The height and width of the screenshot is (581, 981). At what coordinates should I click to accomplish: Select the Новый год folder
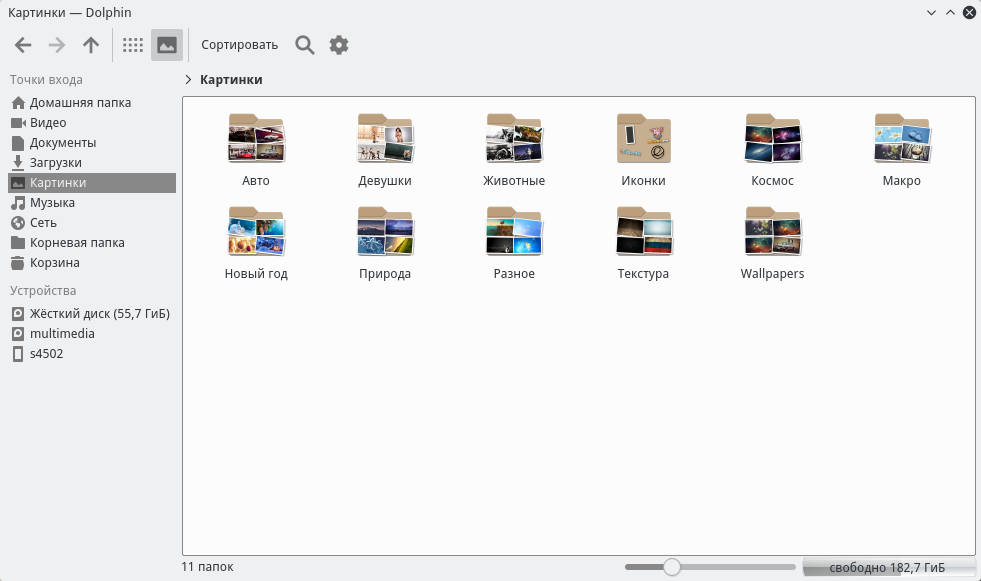click(x=256, y=243)
